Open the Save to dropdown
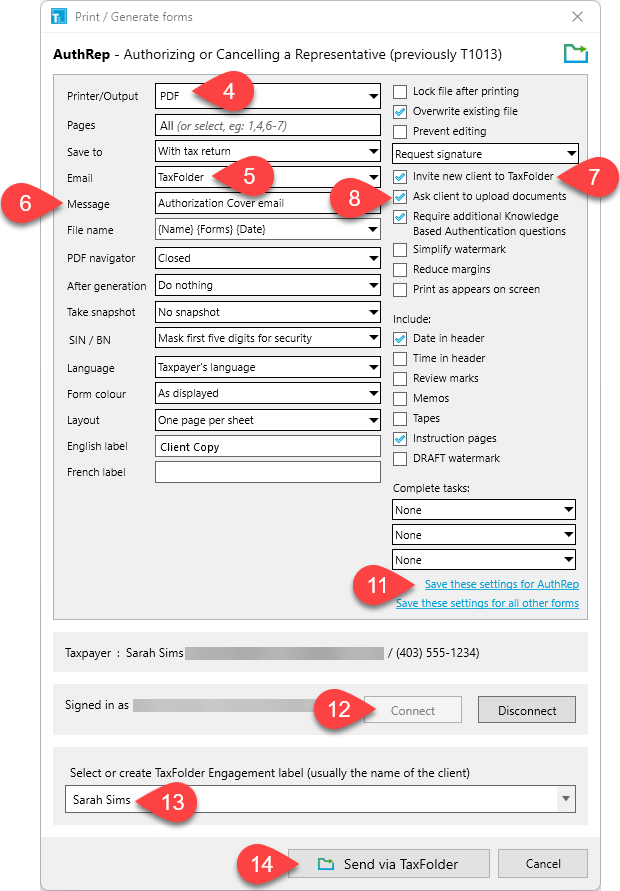Screen dimensions: 620x891 click(268, 151)
